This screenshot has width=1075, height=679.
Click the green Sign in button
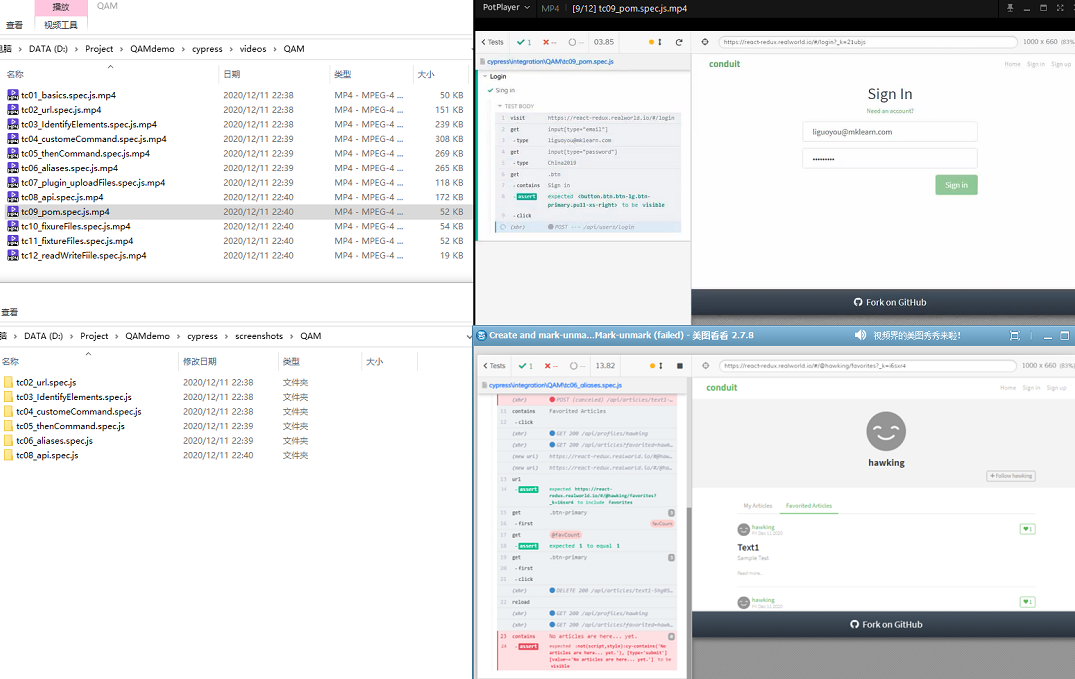coord(956,185)
